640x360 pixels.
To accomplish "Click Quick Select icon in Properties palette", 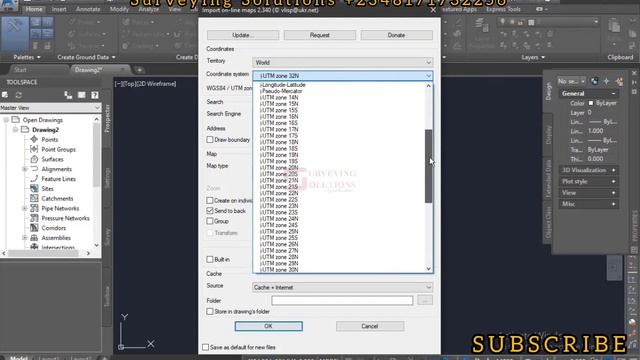I will click(620, 81).
